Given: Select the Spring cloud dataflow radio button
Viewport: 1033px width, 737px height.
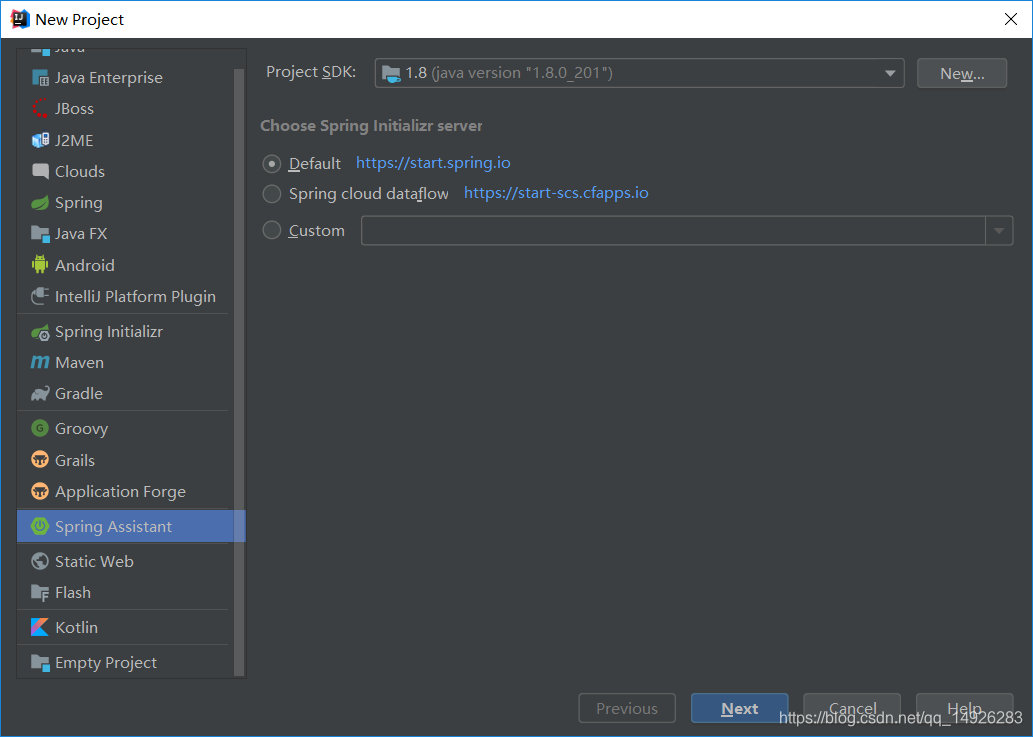Looking at the screenshot, I should coord(271,194).
